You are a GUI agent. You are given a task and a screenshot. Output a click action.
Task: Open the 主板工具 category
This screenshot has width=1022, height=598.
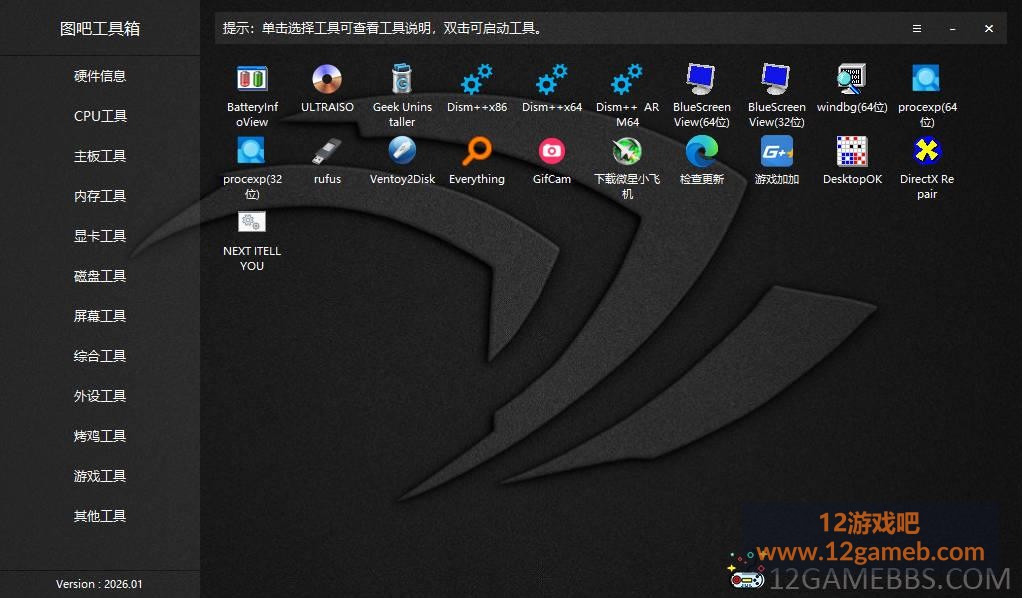pos(100,157)
